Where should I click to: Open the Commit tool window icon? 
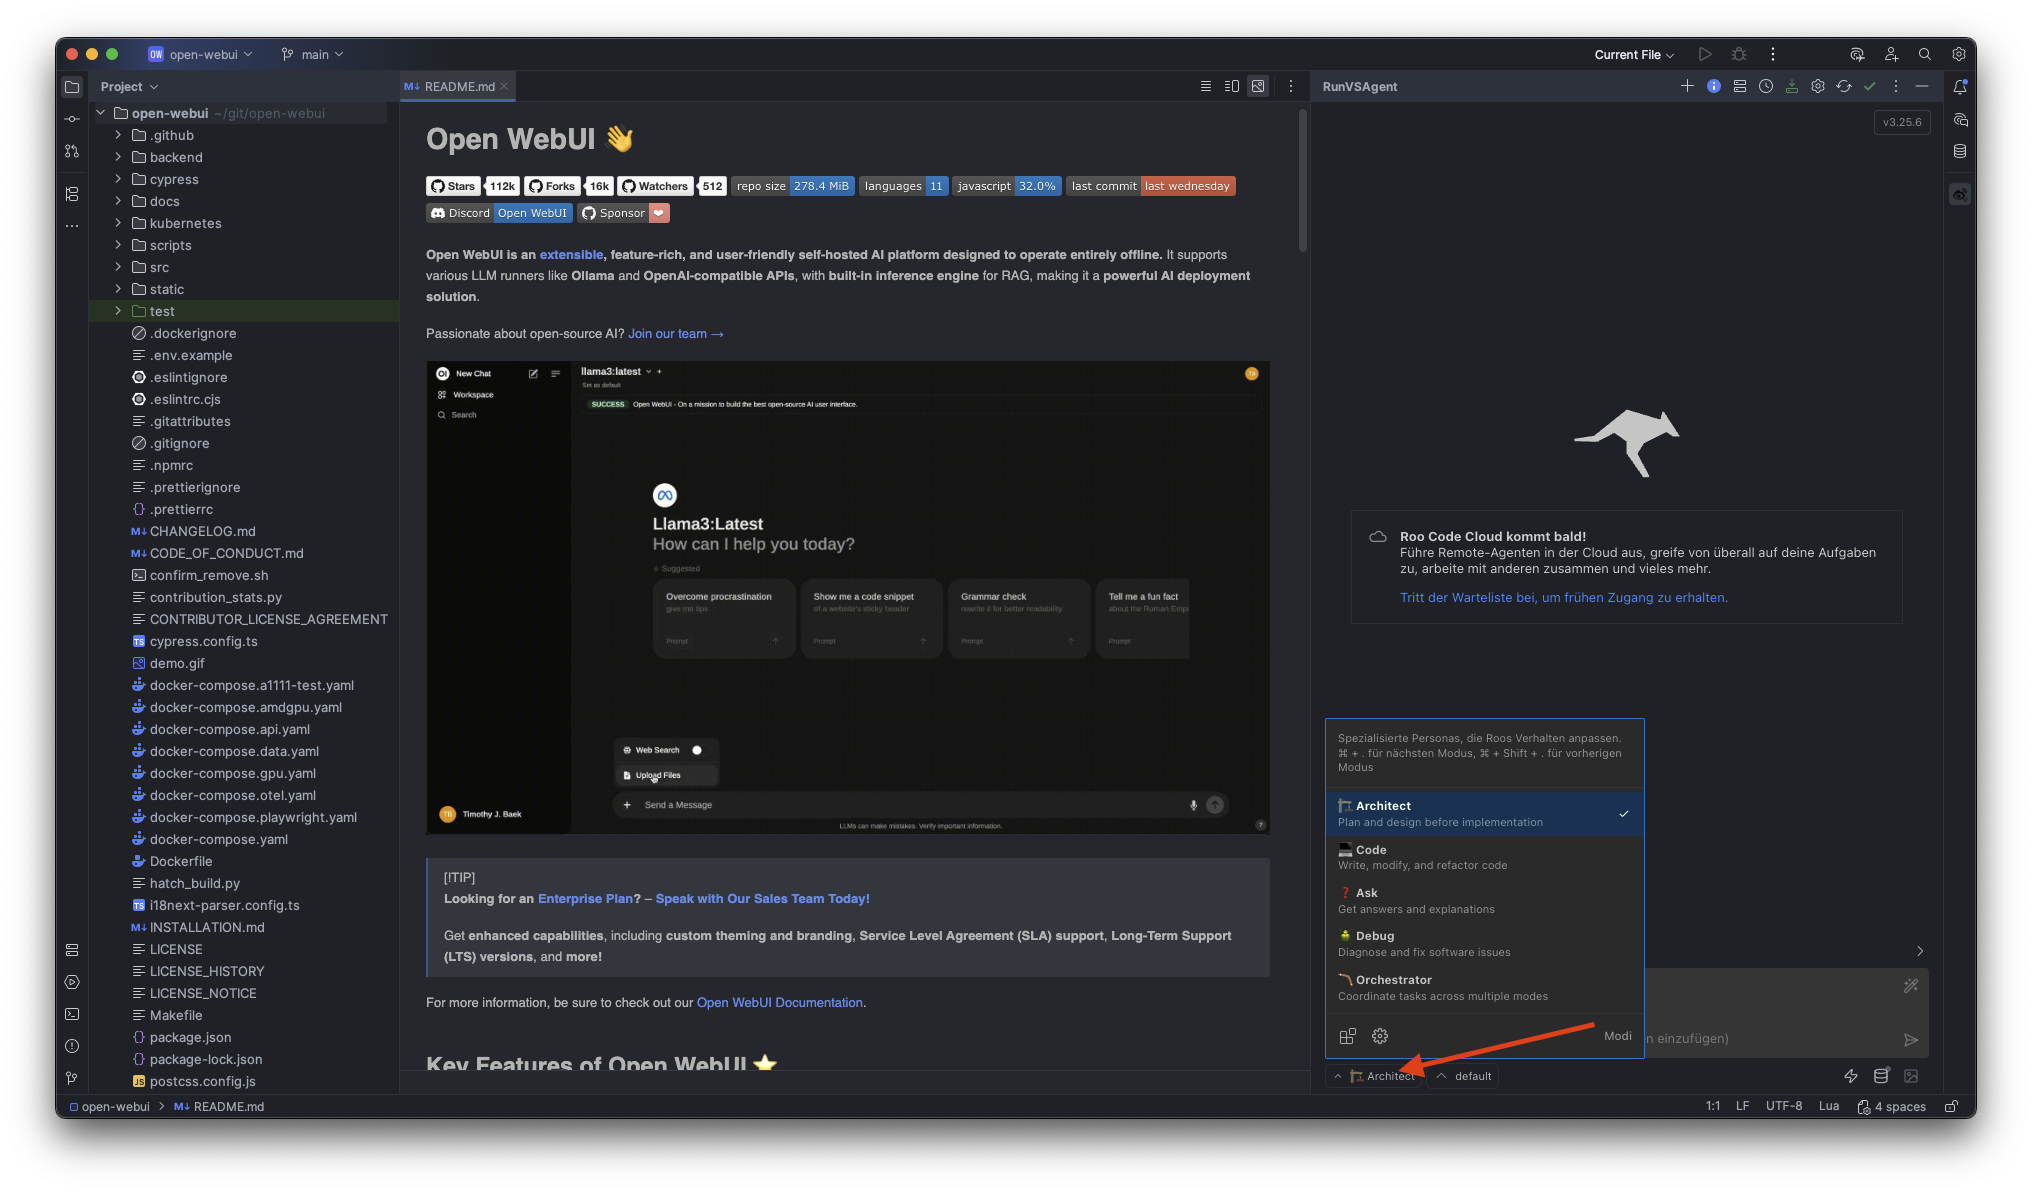pos(72,119)
